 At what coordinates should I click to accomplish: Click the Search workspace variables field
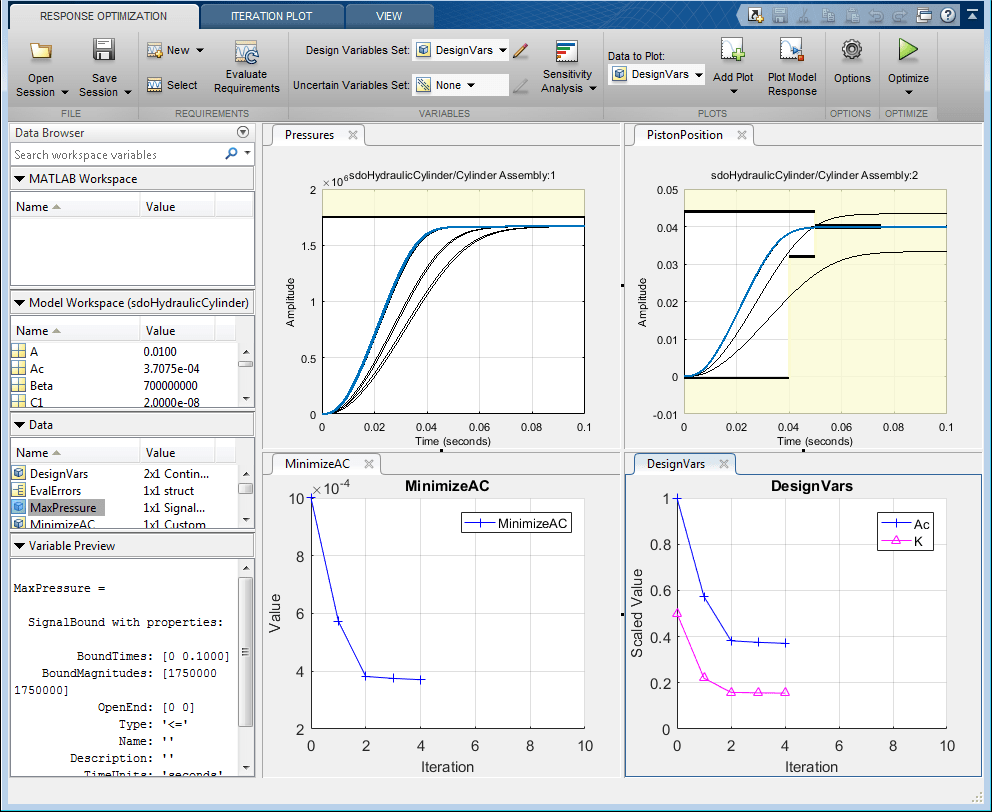coord(116,155)
